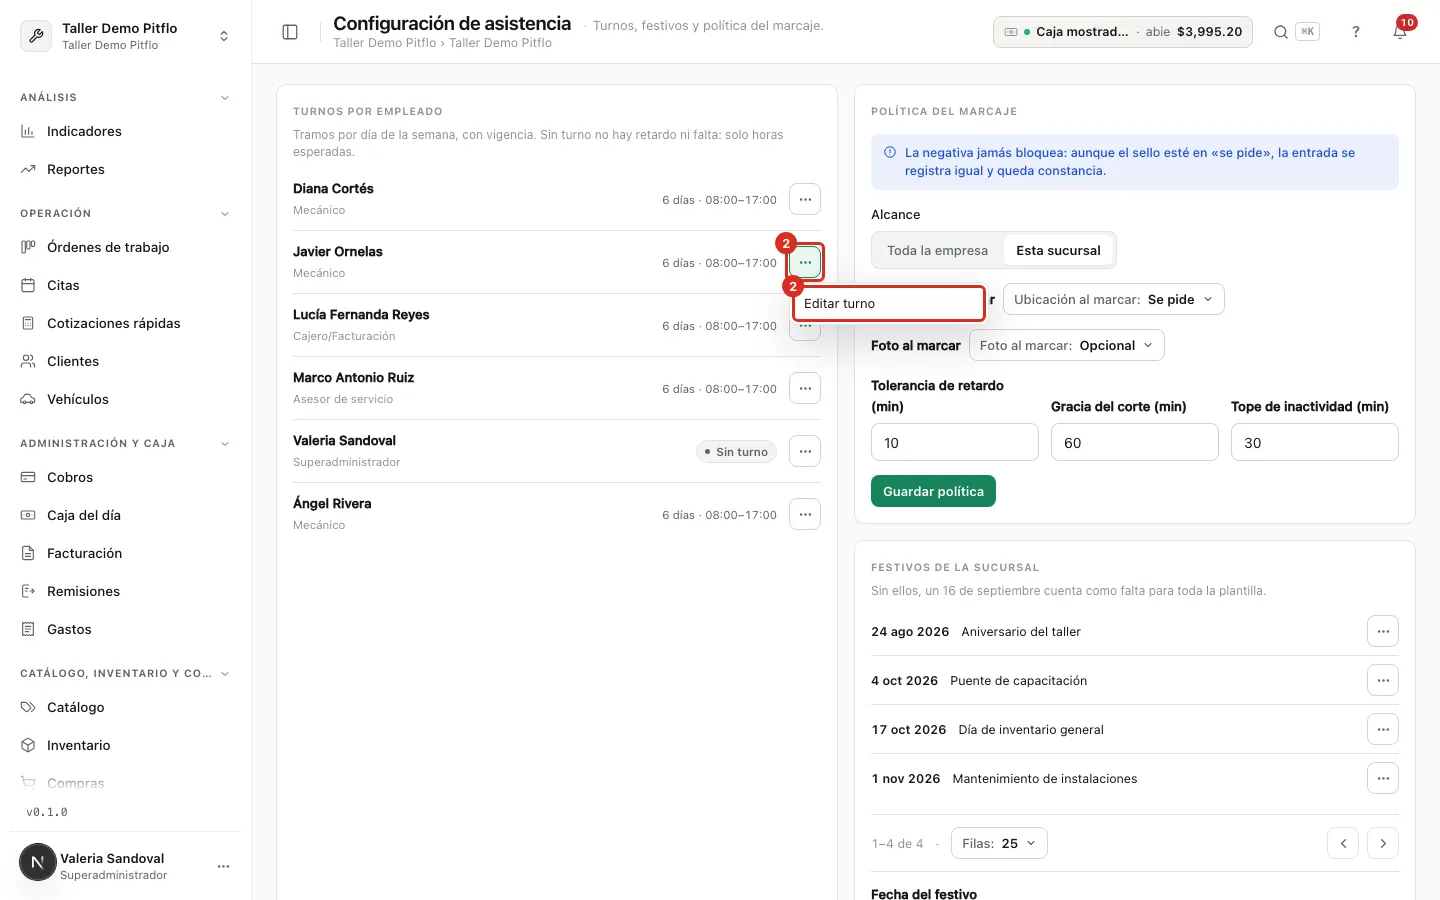Edit Tolerancia de retardo field

click(x=955, y=442)
